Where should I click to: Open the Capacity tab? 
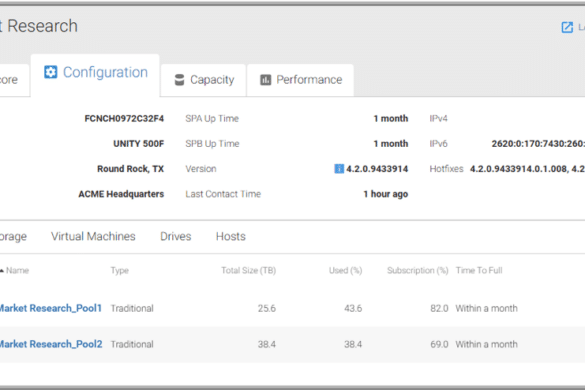[x=203, y=80]
